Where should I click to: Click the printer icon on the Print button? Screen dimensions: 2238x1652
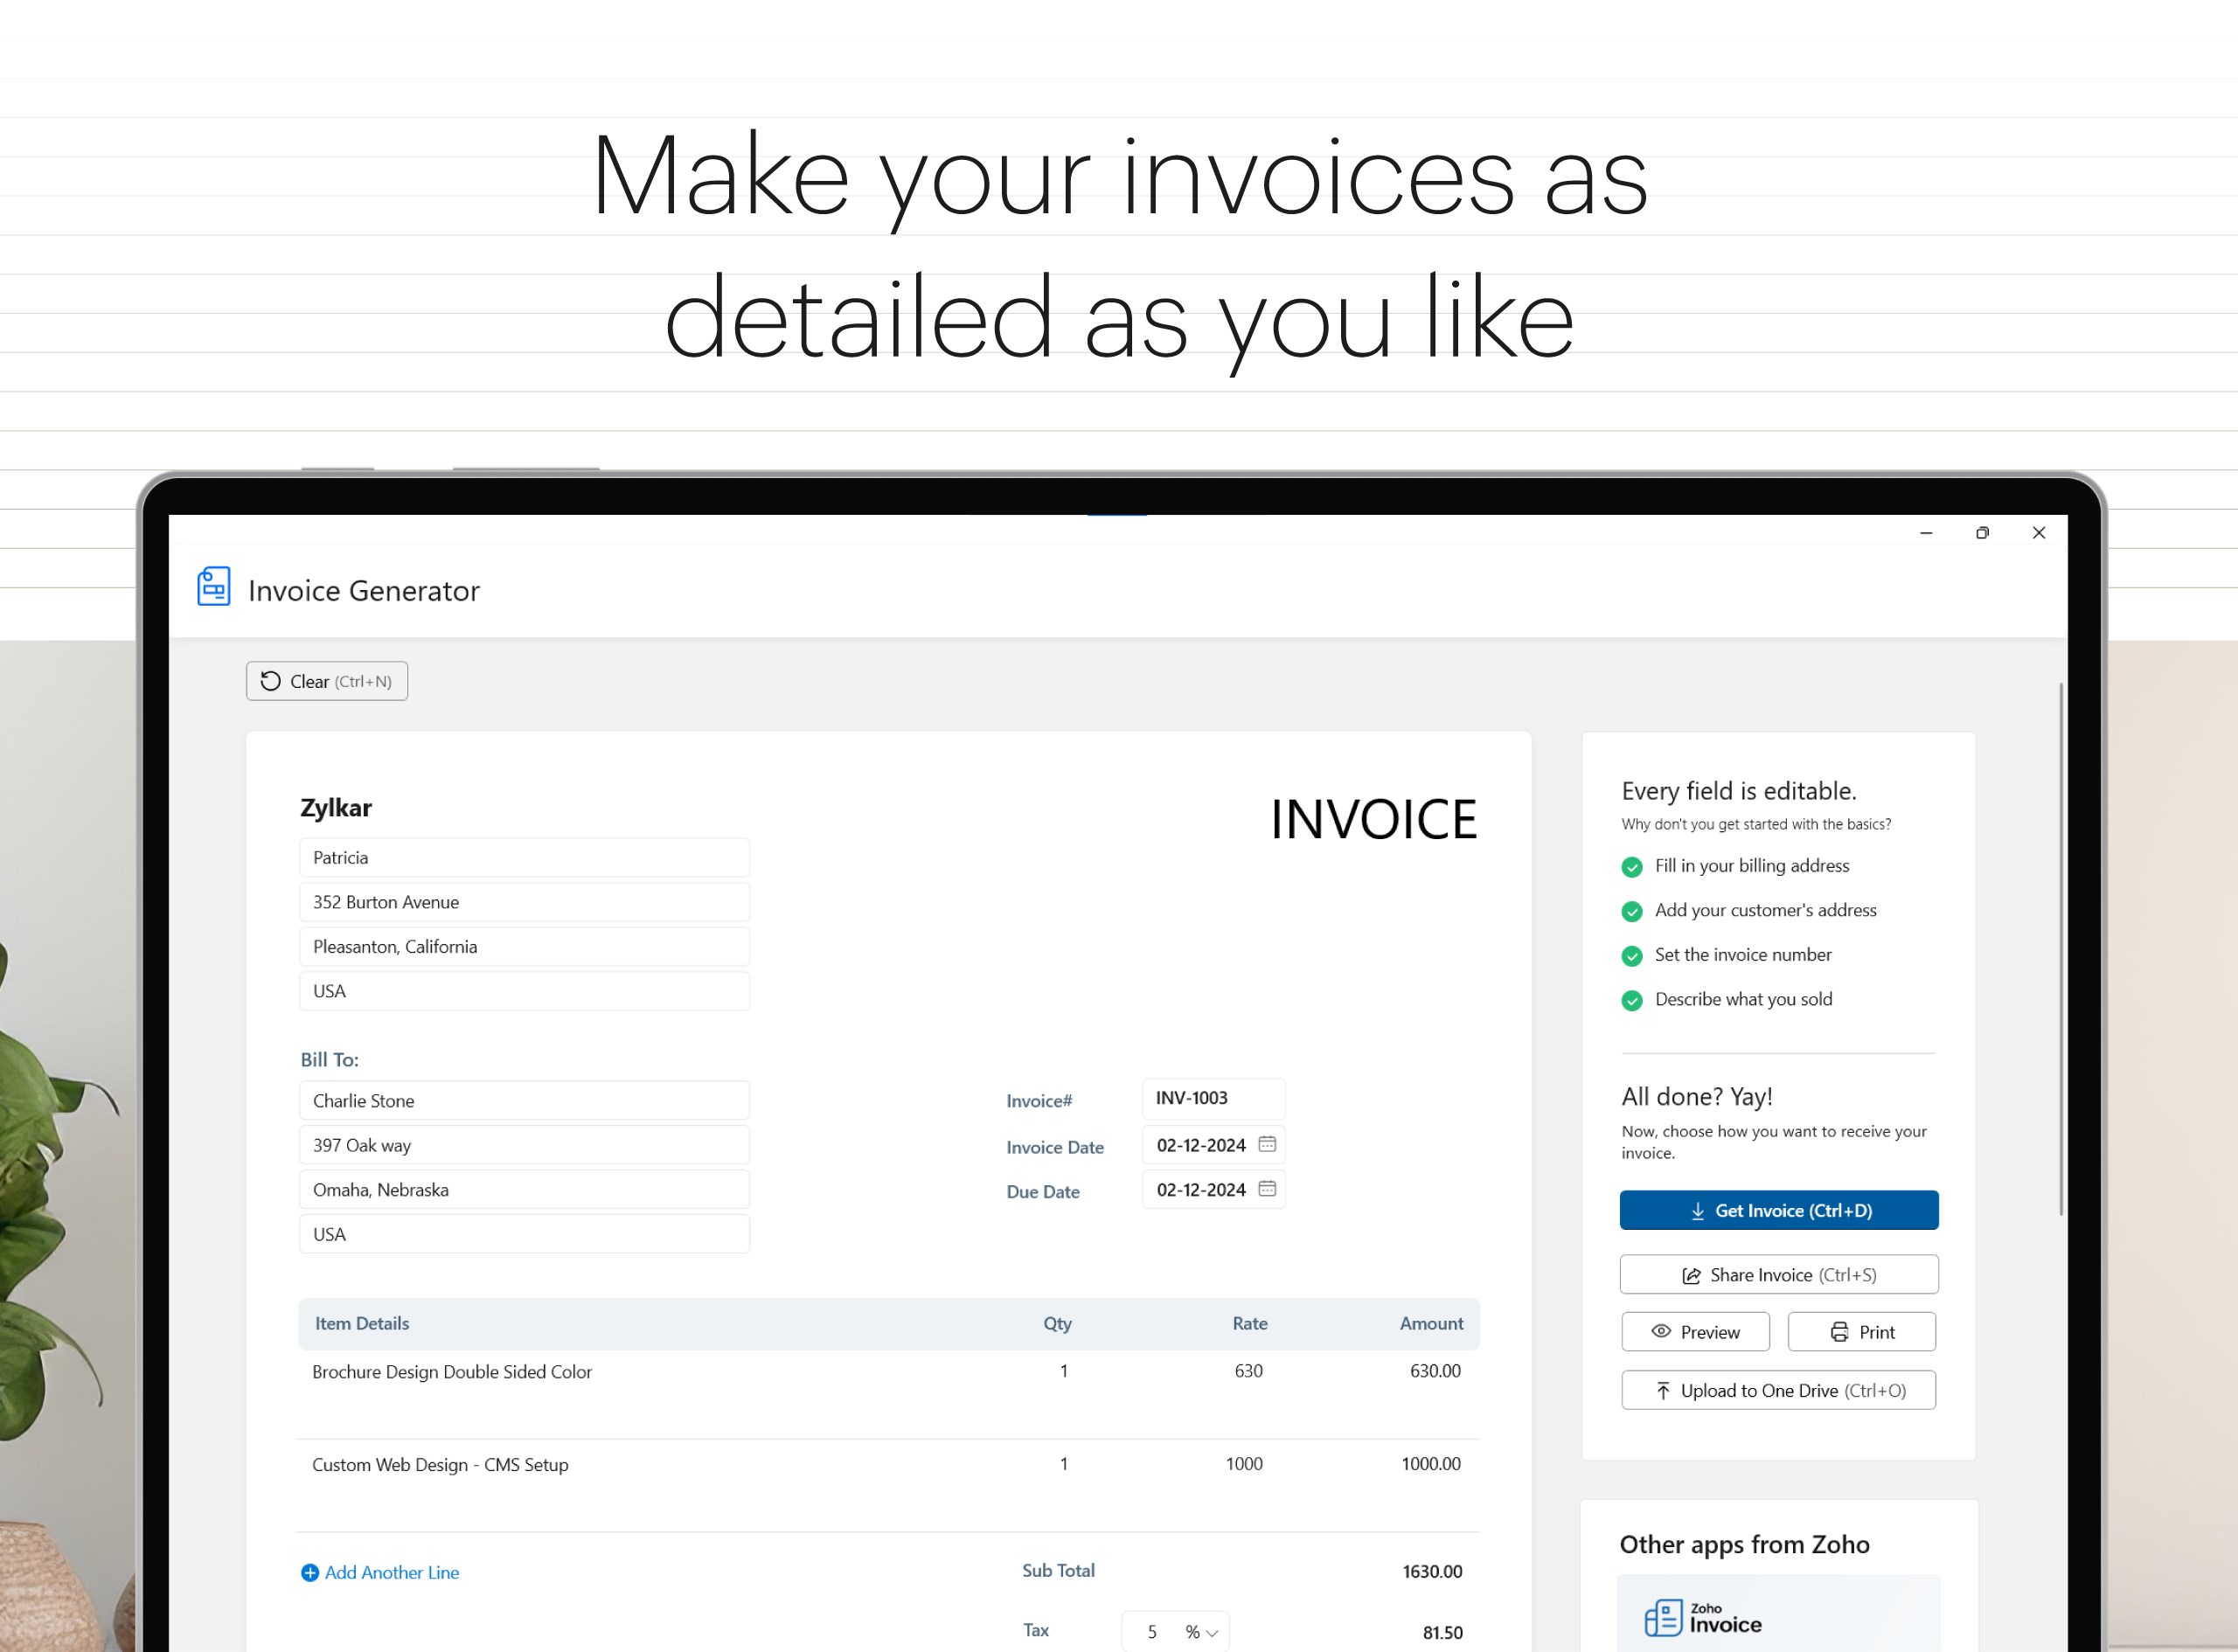[x=1839, y=1331]
